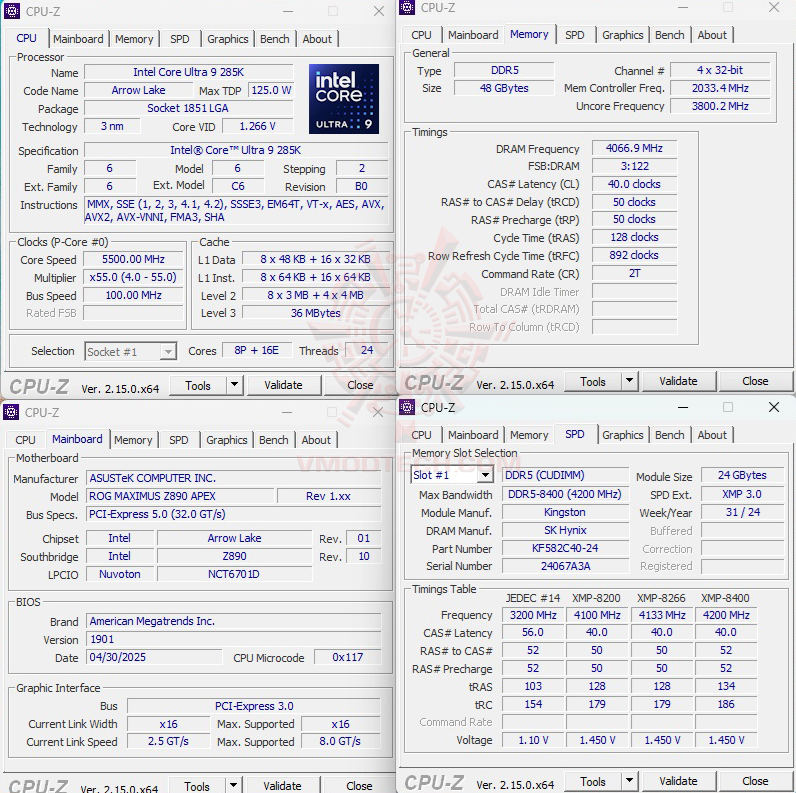
Task: Click the Cores value 8P + 16E
Action: point(256,350)
